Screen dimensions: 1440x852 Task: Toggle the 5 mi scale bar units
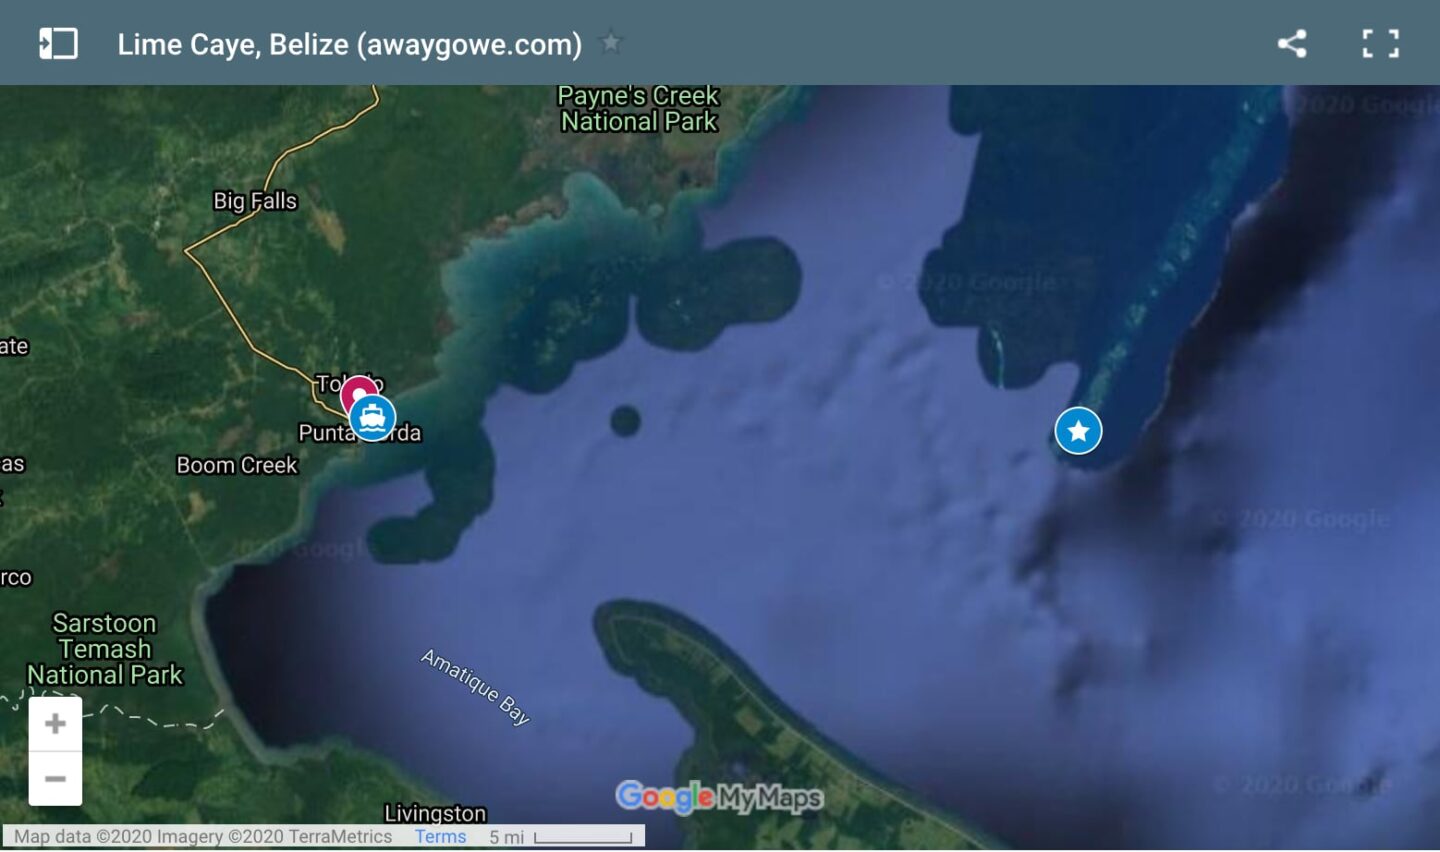(x=561, y=837)
